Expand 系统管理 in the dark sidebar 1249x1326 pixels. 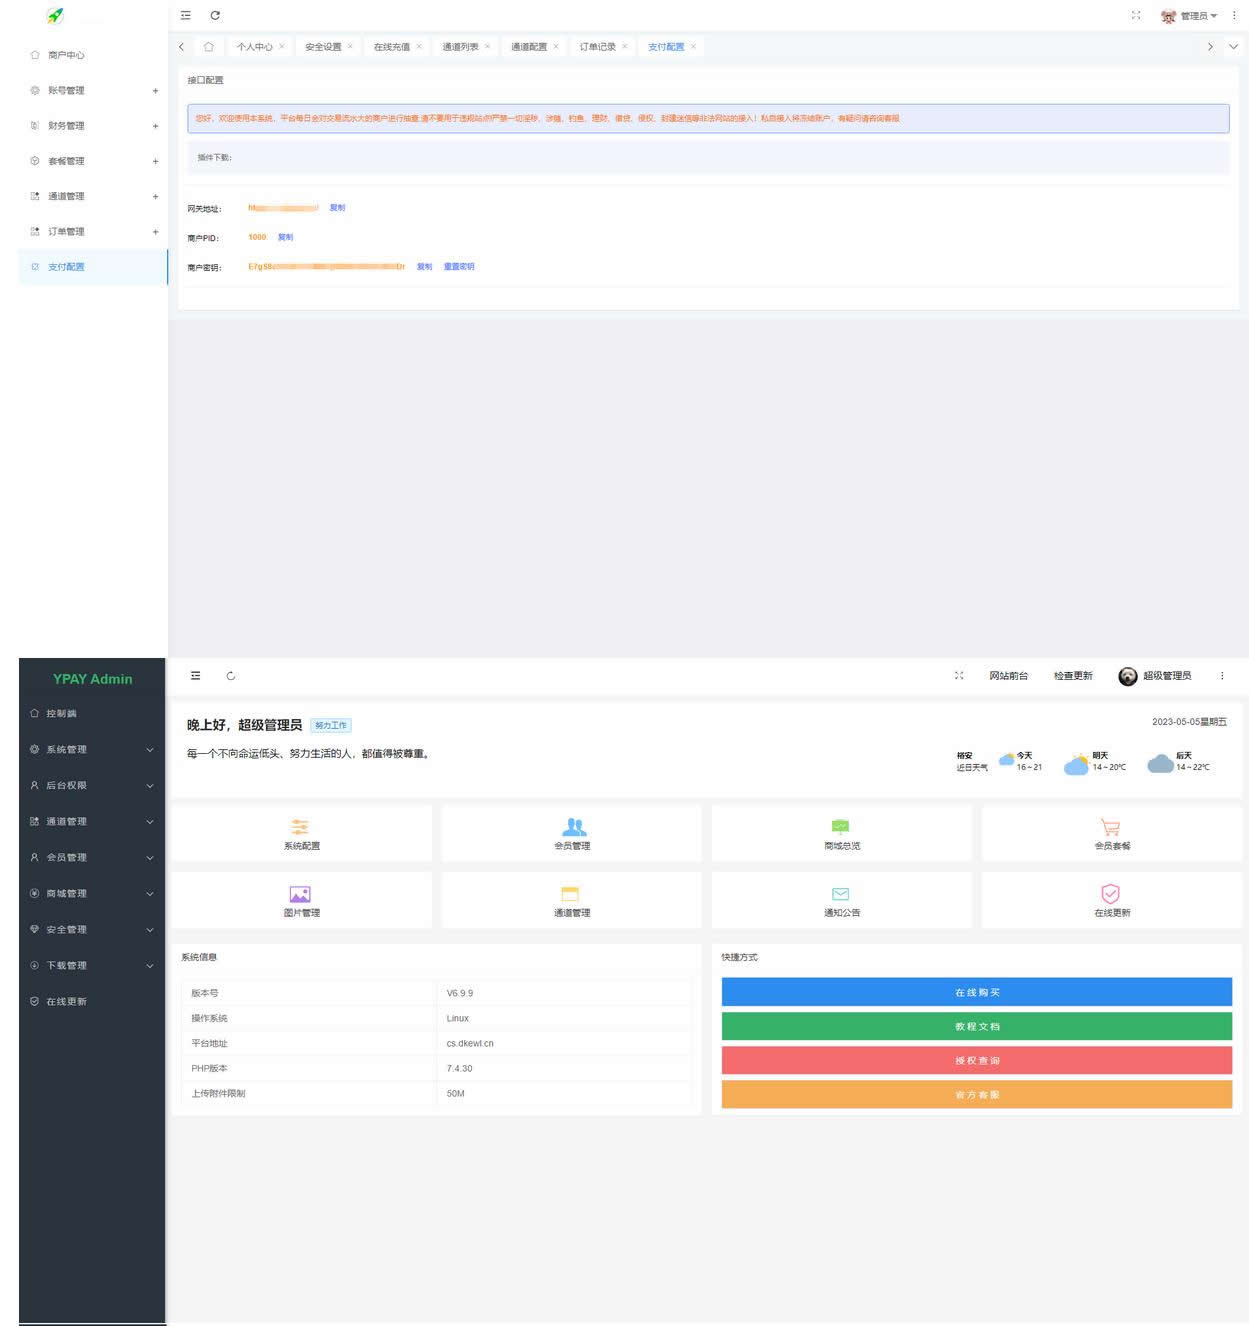[x=90, y=749]
